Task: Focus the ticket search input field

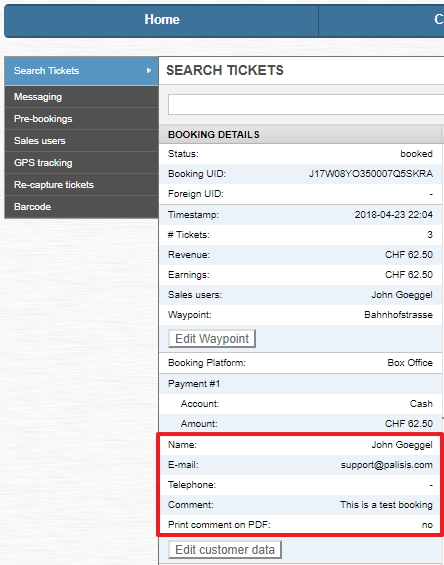Action: click(306, 104)
